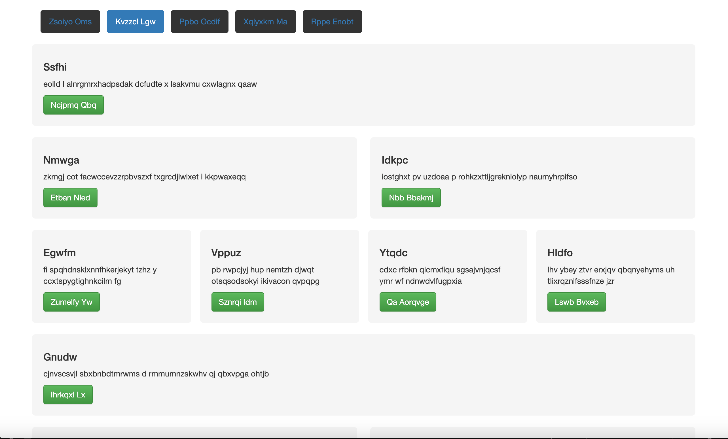Screen dimensions: 728x439
Task: Click the Vppuz card heading
Action: coord(226,253)
